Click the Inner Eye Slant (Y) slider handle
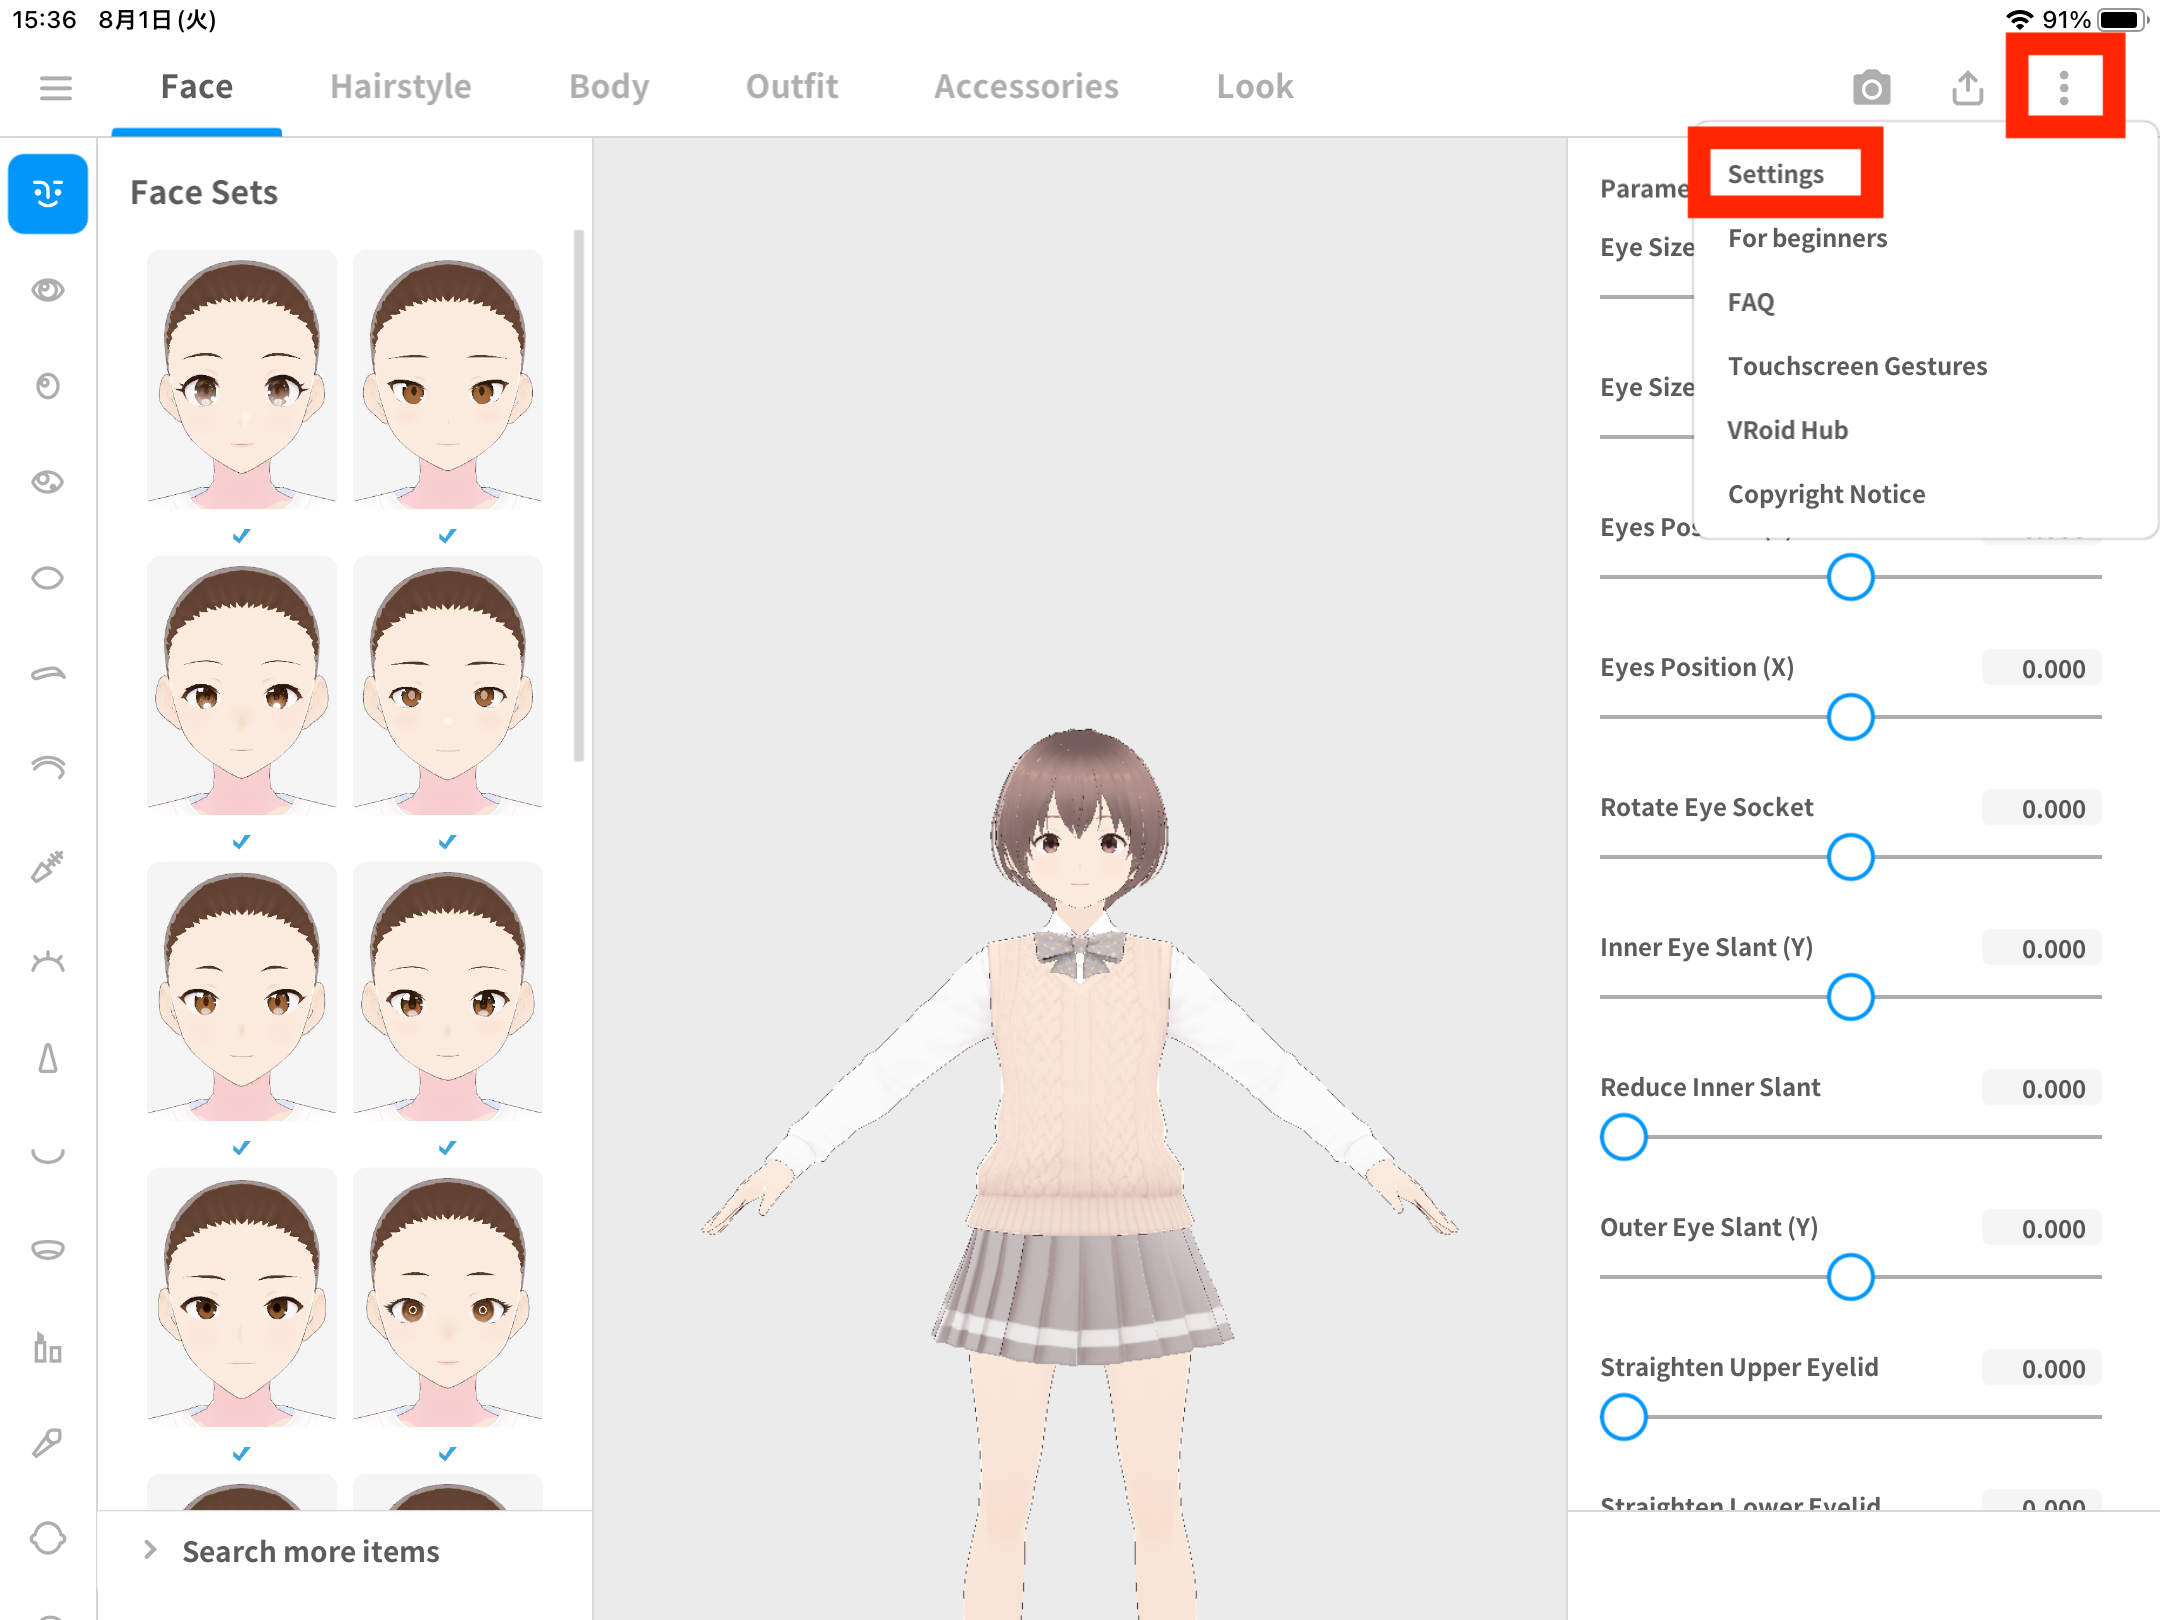The image size is (2160, 1620). tap(1850, 997)
